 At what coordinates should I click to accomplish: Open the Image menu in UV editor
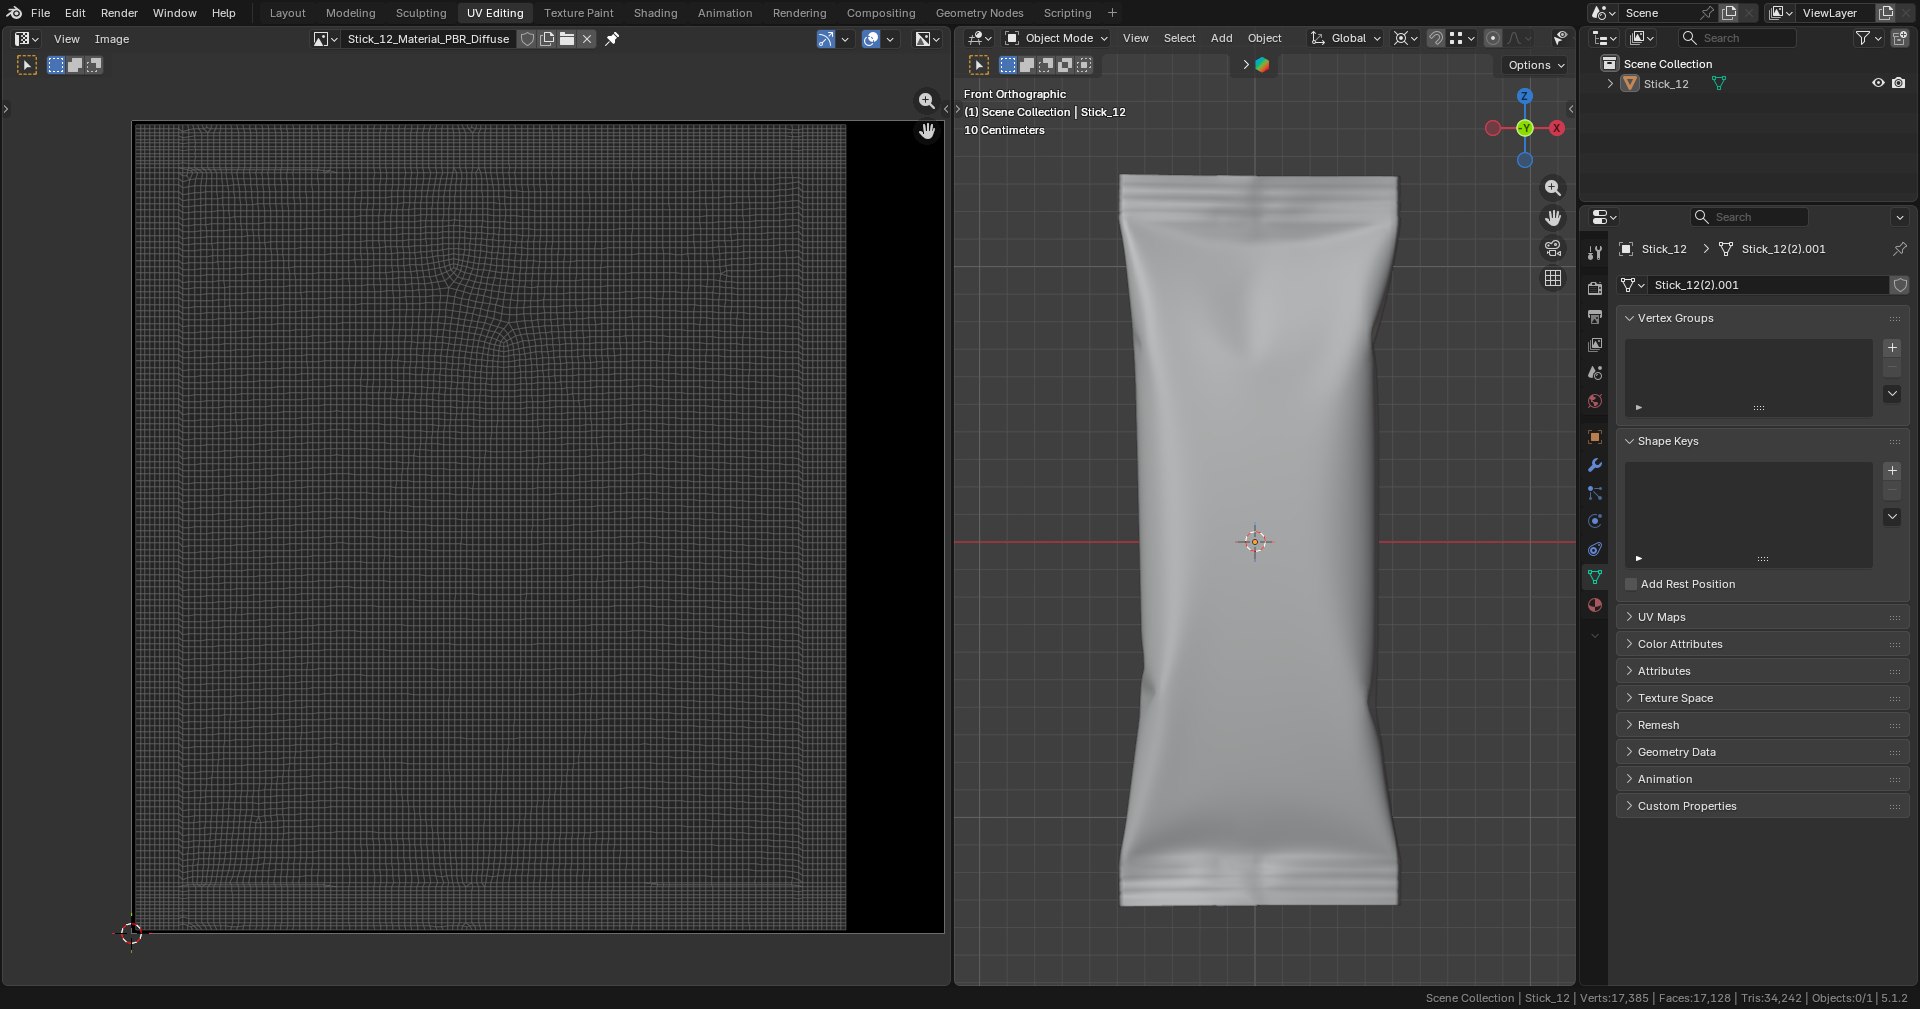tap(111, 39)
